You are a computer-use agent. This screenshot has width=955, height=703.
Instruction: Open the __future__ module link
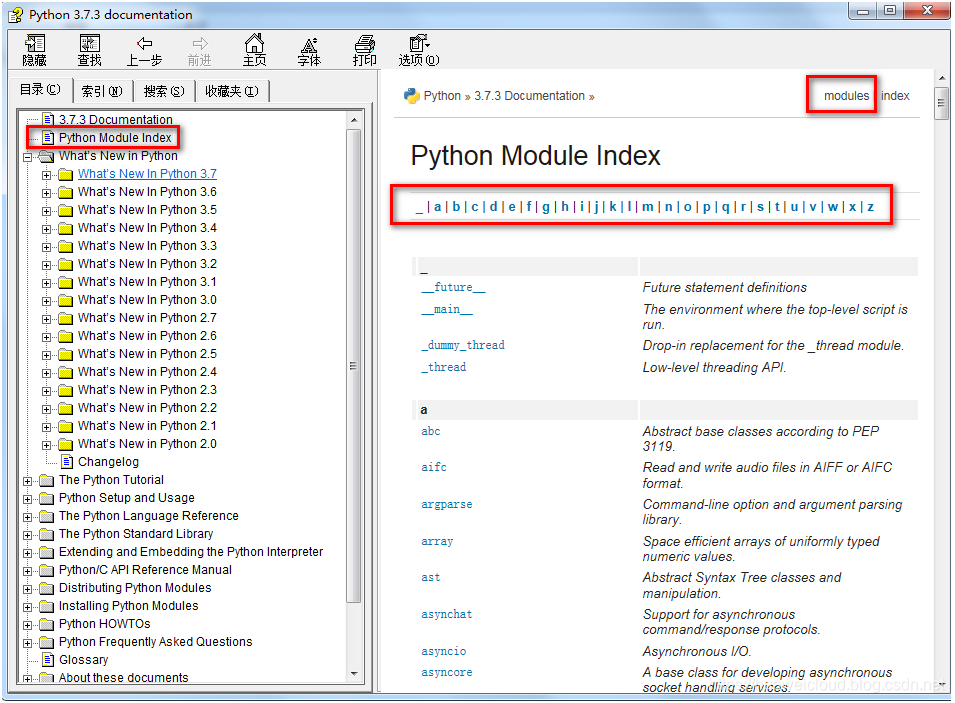pos(453,287)
